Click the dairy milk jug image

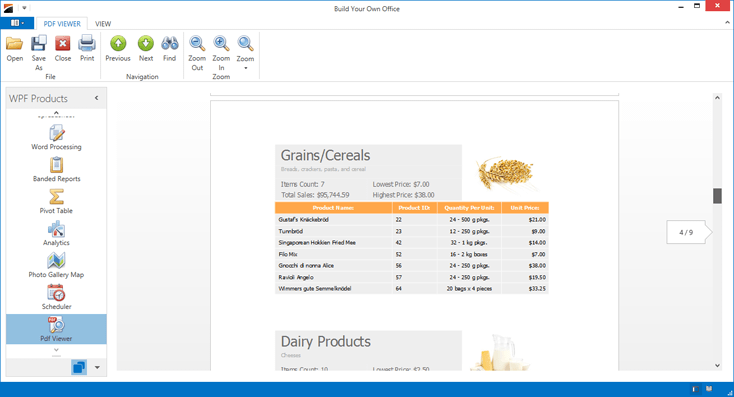coord(499,352)
